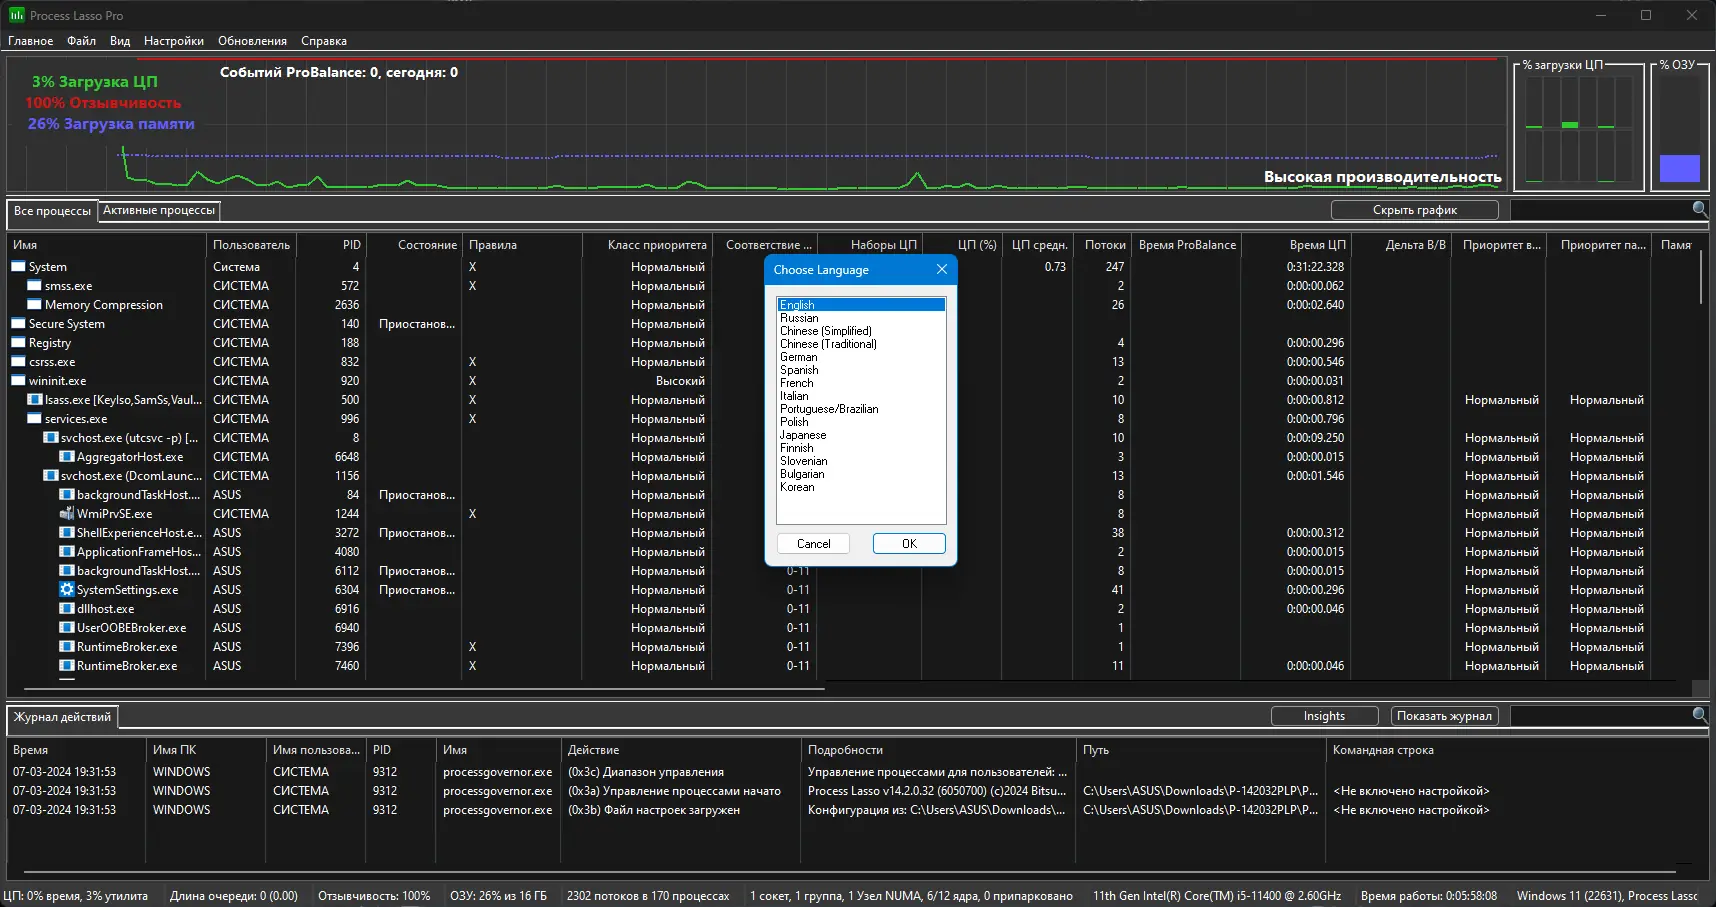Click the SystemSettings.exe gear icon
Viewport: 1716px width, 907px height.
tap(67, 590)
